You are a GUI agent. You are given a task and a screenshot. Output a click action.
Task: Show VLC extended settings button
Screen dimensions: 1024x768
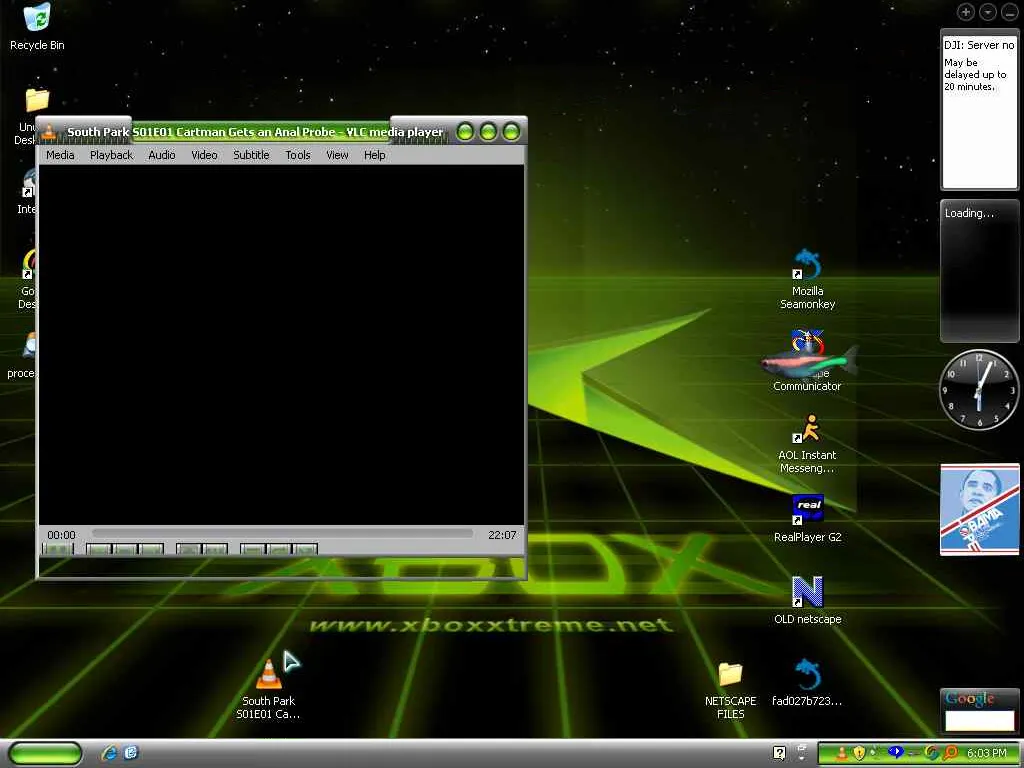[215, 549]
